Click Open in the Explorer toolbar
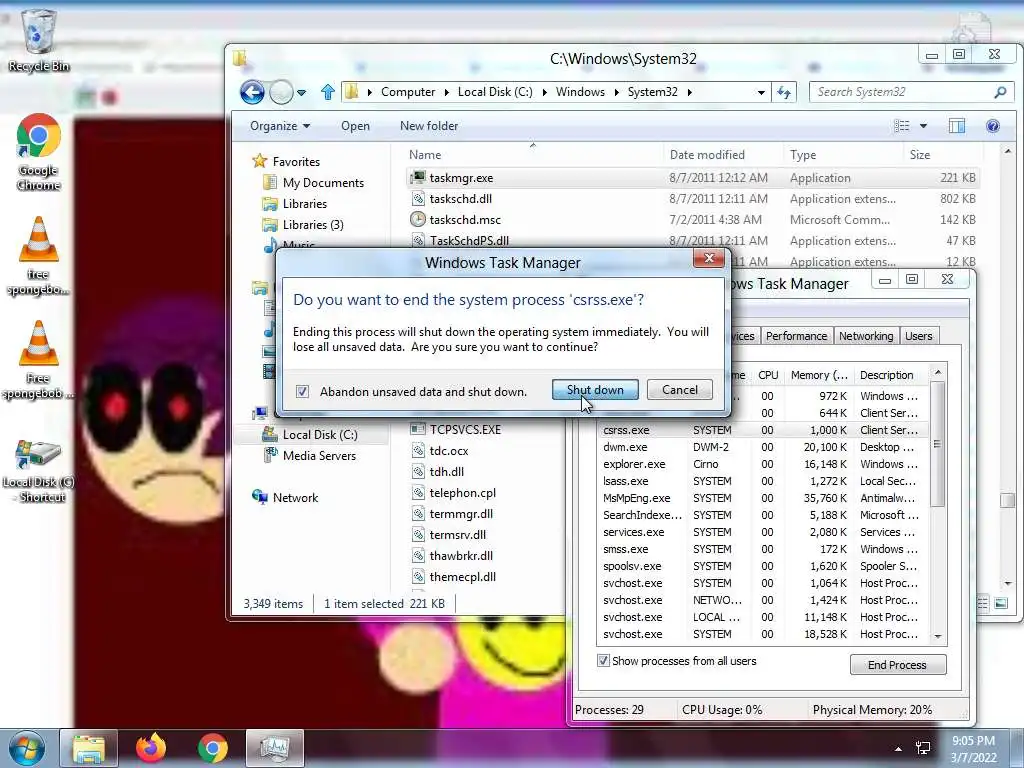Screen dimensions: 1024x768 (355, 125)
